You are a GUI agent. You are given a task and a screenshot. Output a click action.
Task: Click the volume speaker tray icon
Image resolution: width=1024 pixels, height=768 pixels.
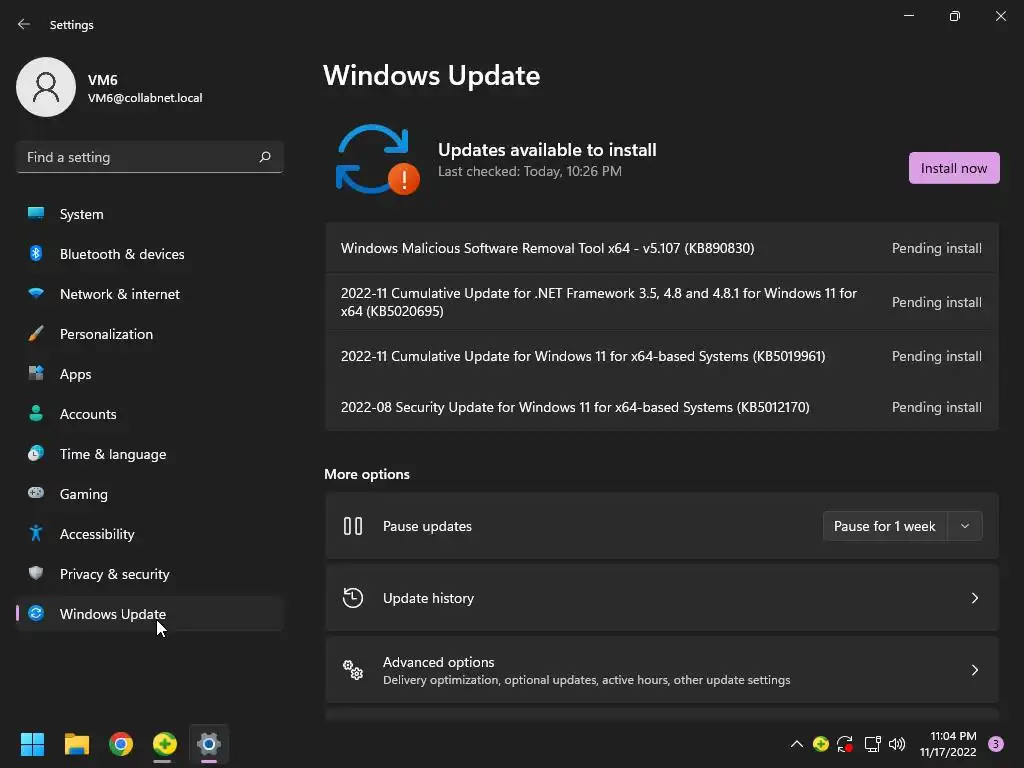tap(897, 744)
